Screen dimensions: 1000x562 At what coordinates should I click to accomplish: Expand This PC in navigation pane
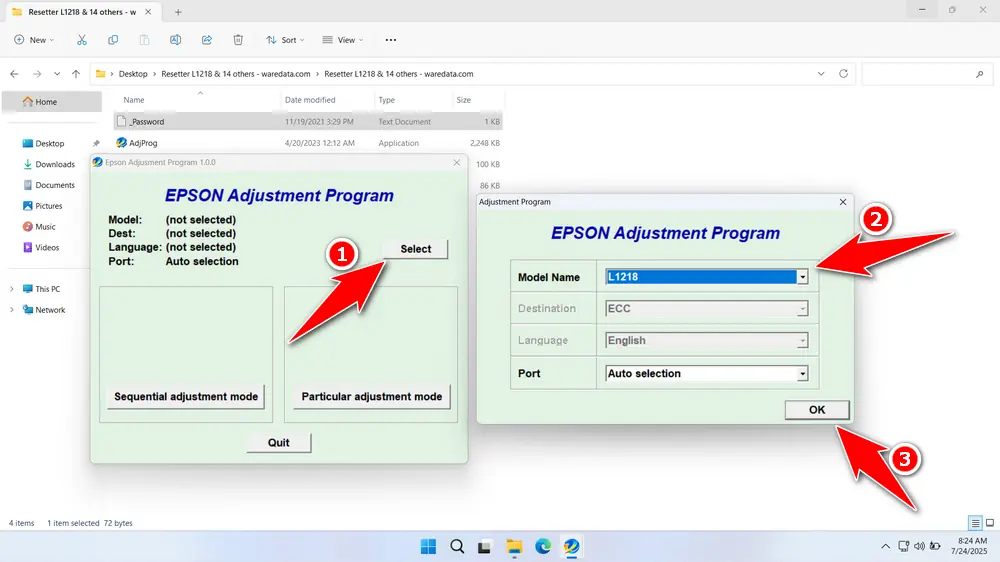click(11, 289)
